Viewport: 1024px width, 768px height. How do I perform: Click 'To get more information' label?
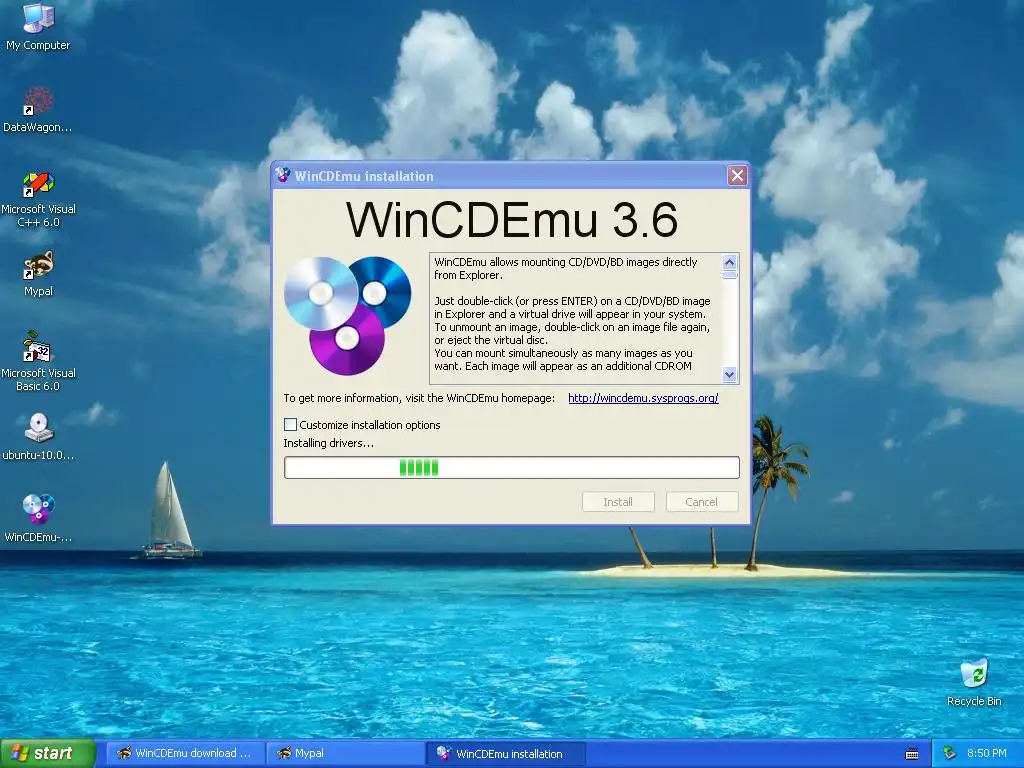pyautogui.click(x=419, y=398)
